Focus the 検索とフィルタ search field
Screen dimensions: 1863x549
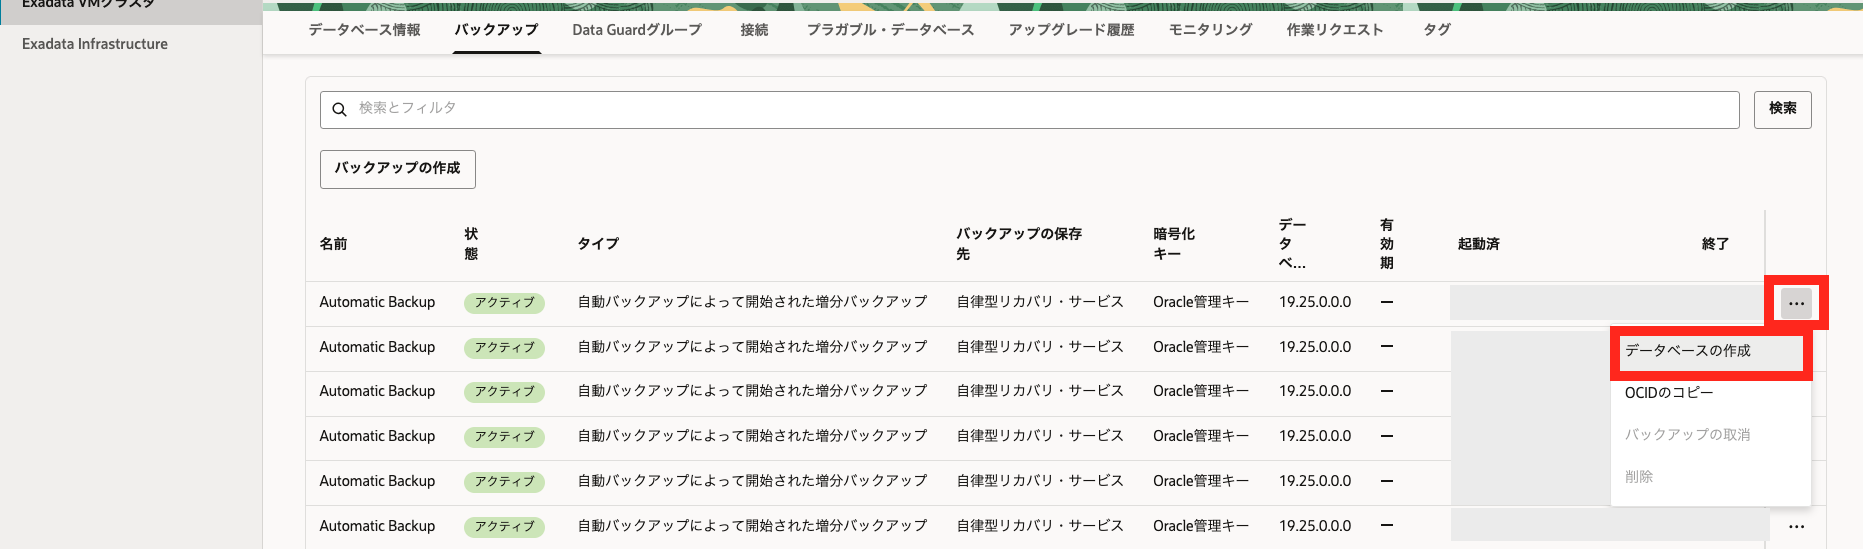coord(1040,109)
